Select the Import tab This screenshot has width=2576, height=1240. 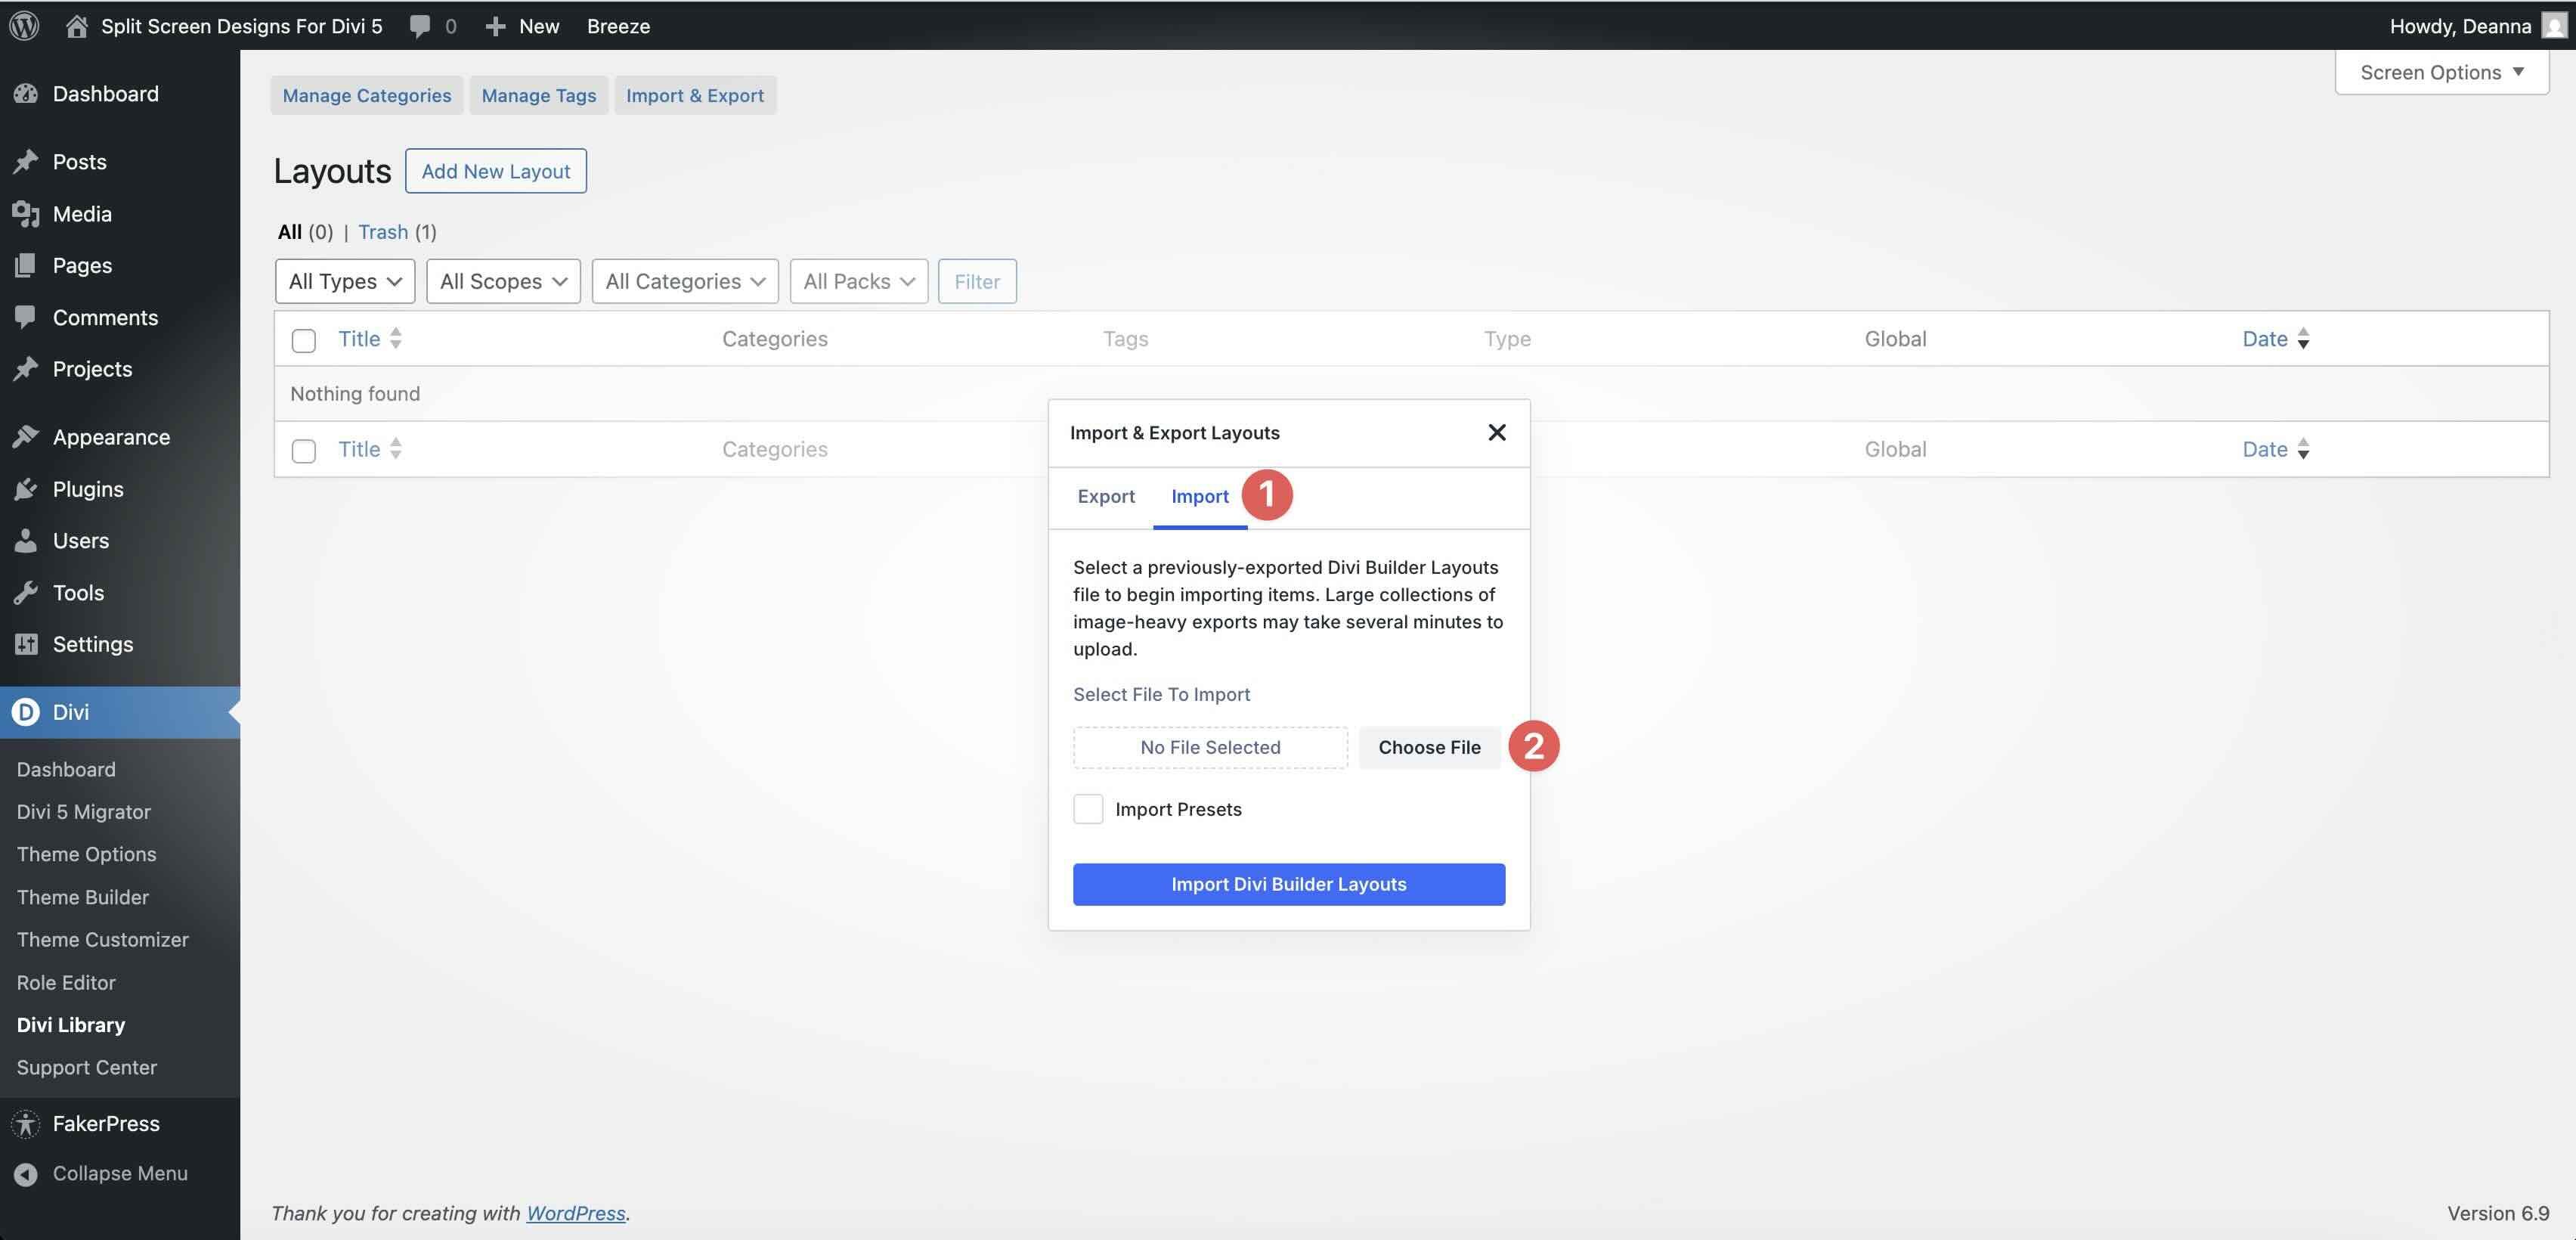(1199, 496)
